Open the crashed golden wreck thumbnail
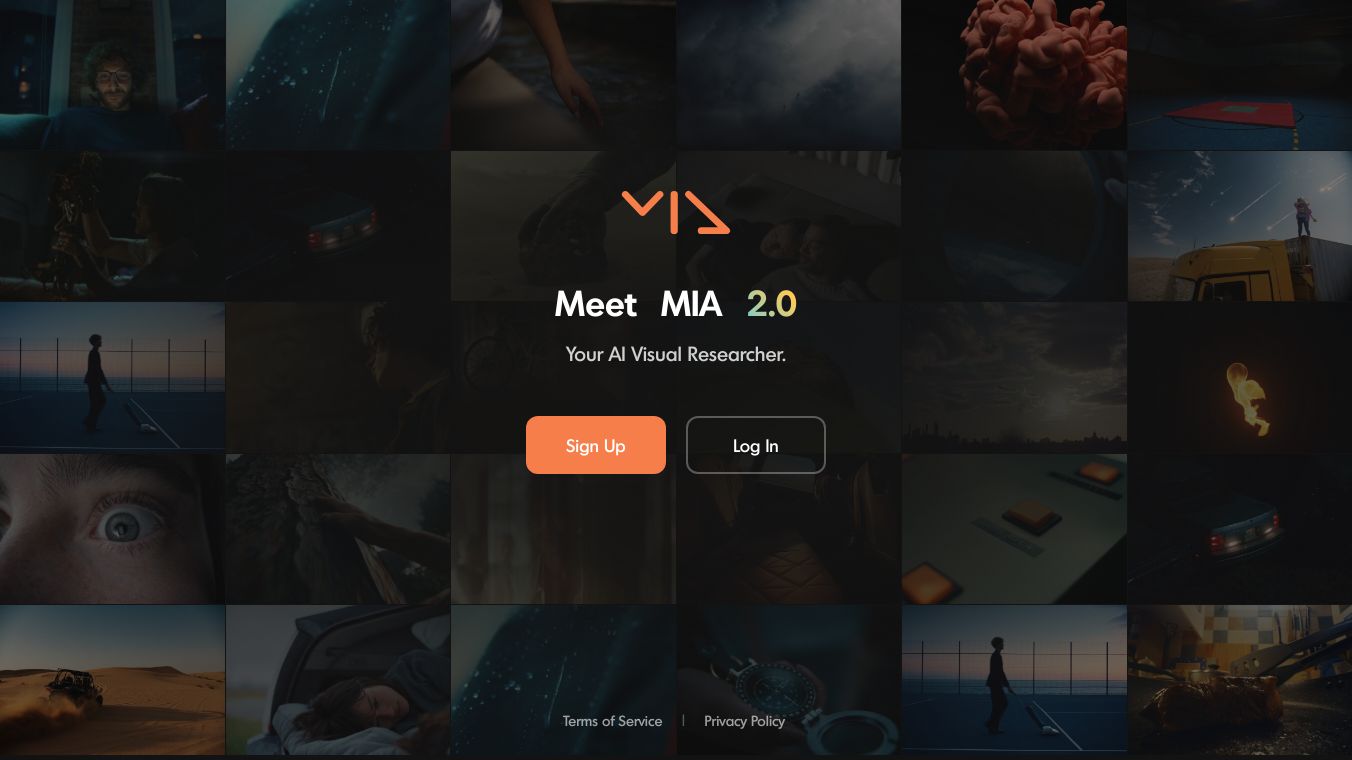The height and width of the screenshot is (760, 1352). click(1240, 680)
